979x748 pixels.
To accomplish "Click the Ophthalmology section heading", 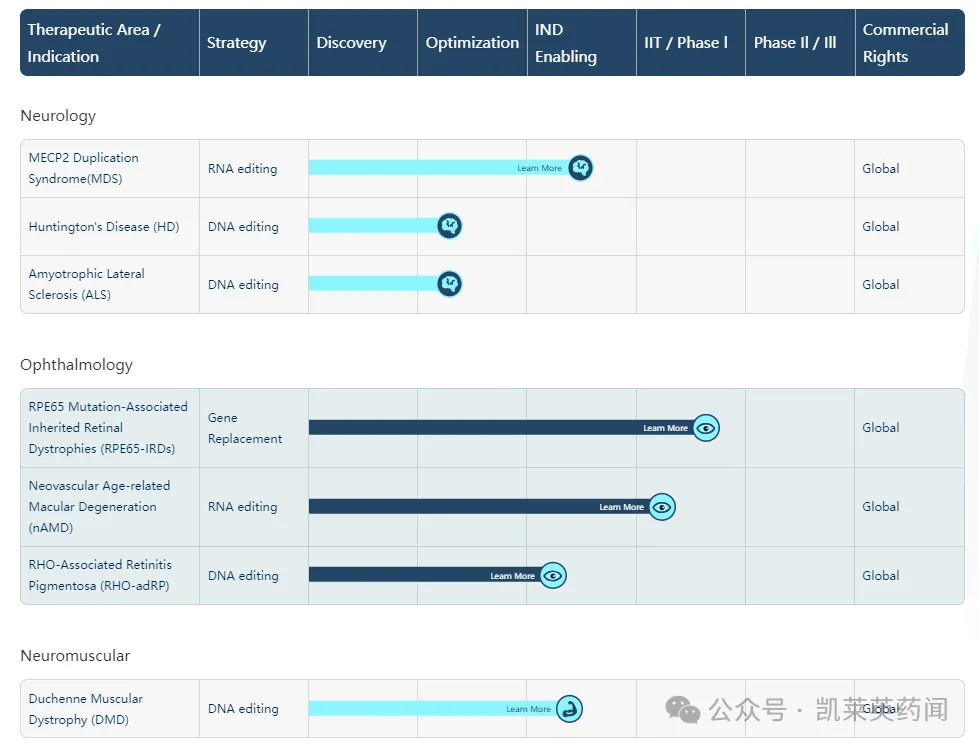I will coord(76,365).
